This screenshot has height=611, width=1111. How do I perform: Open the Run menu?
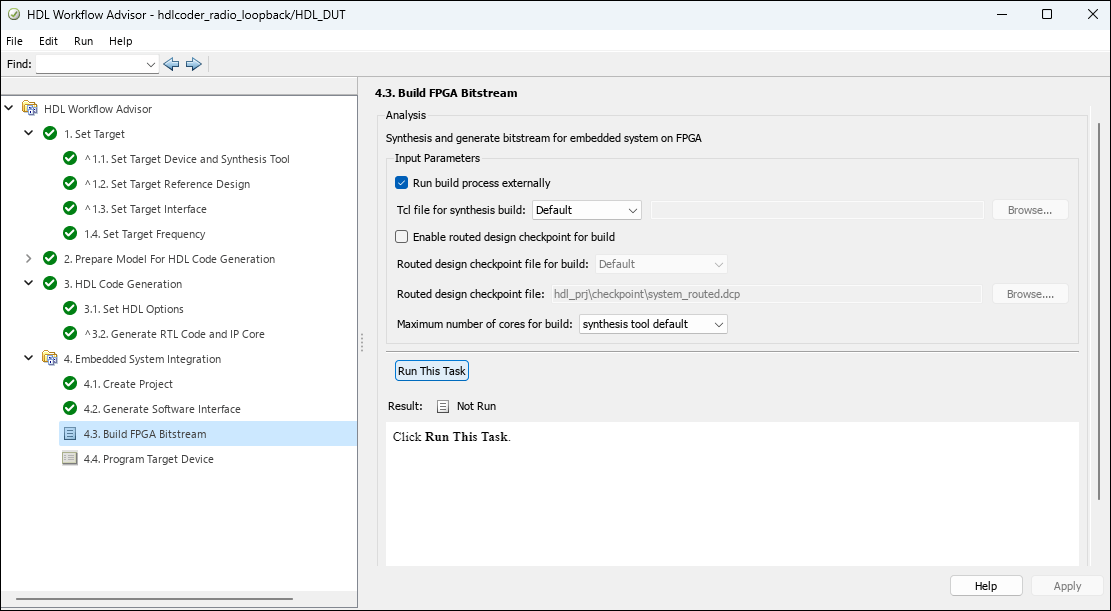(83, 41)
